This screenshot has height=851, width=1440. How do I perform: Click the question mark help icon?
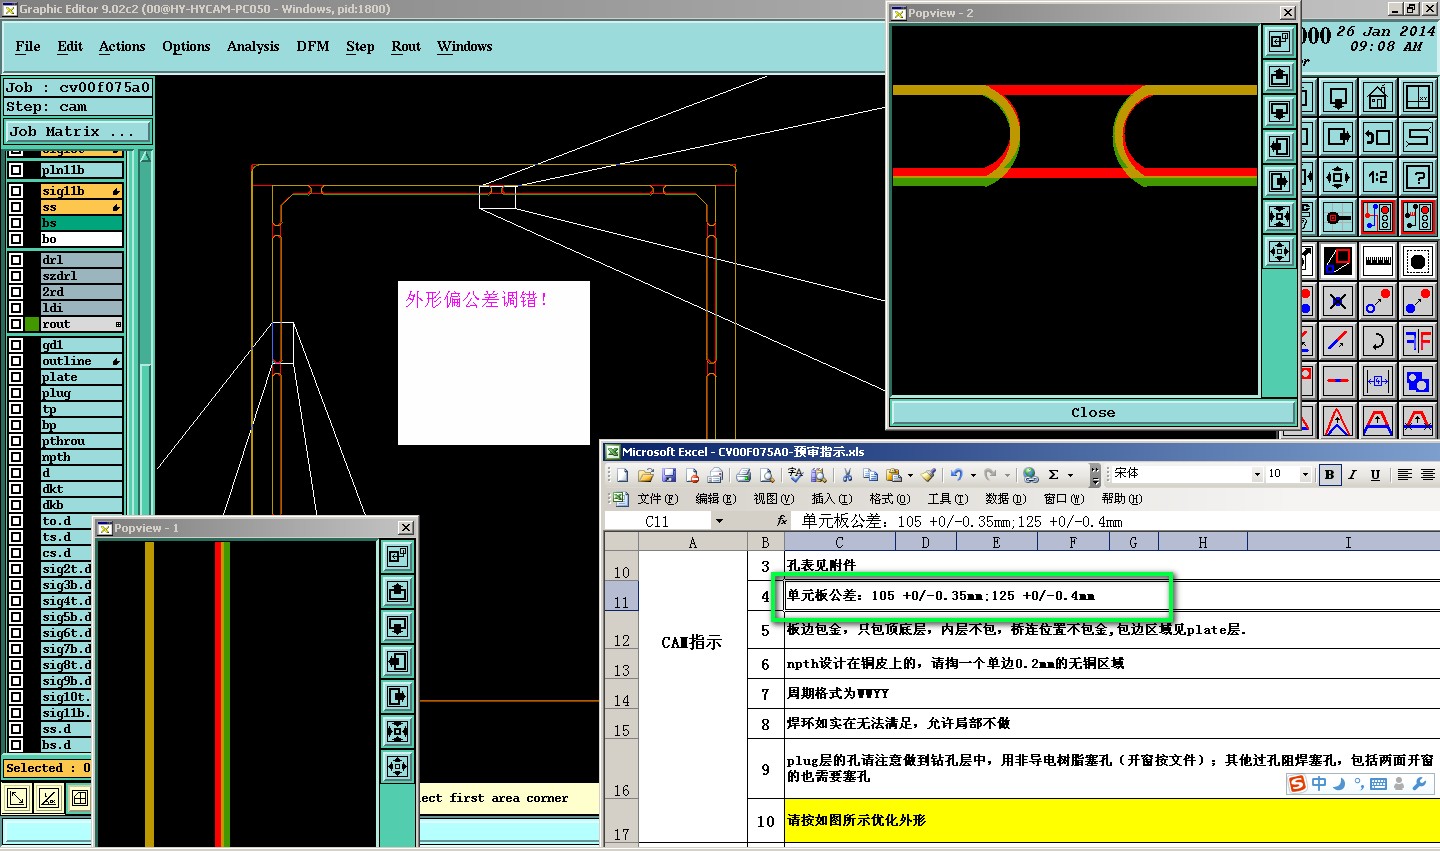1418,178
